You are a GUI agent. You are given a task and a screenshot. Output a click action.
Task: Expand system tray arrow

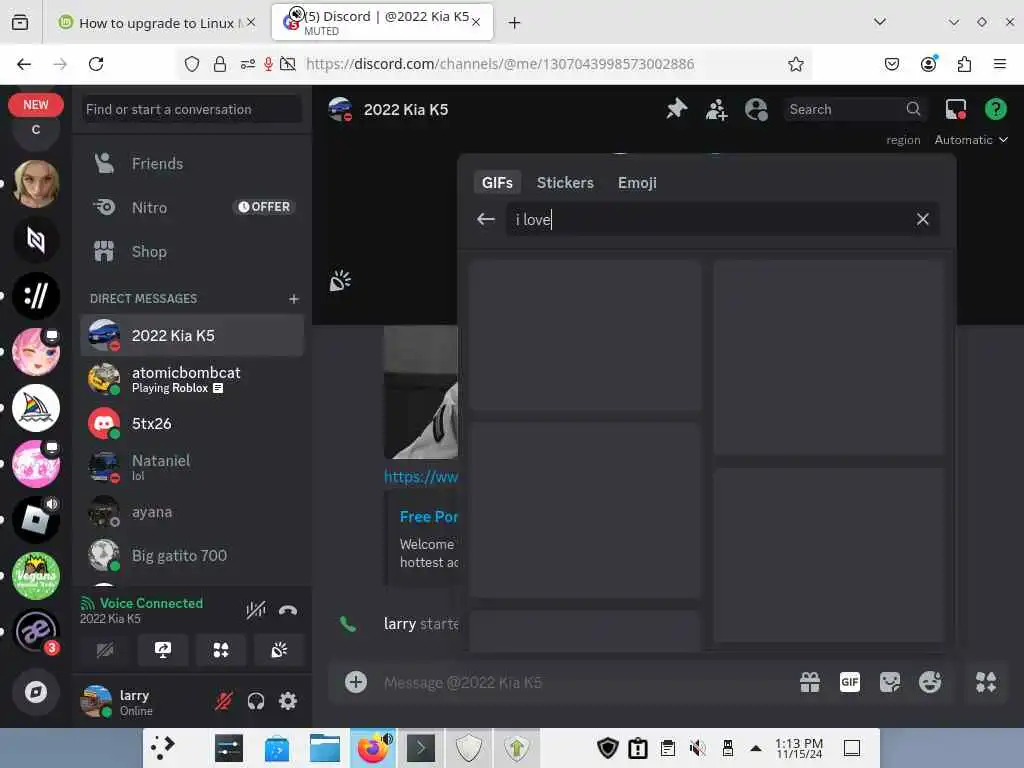point(756,748)
